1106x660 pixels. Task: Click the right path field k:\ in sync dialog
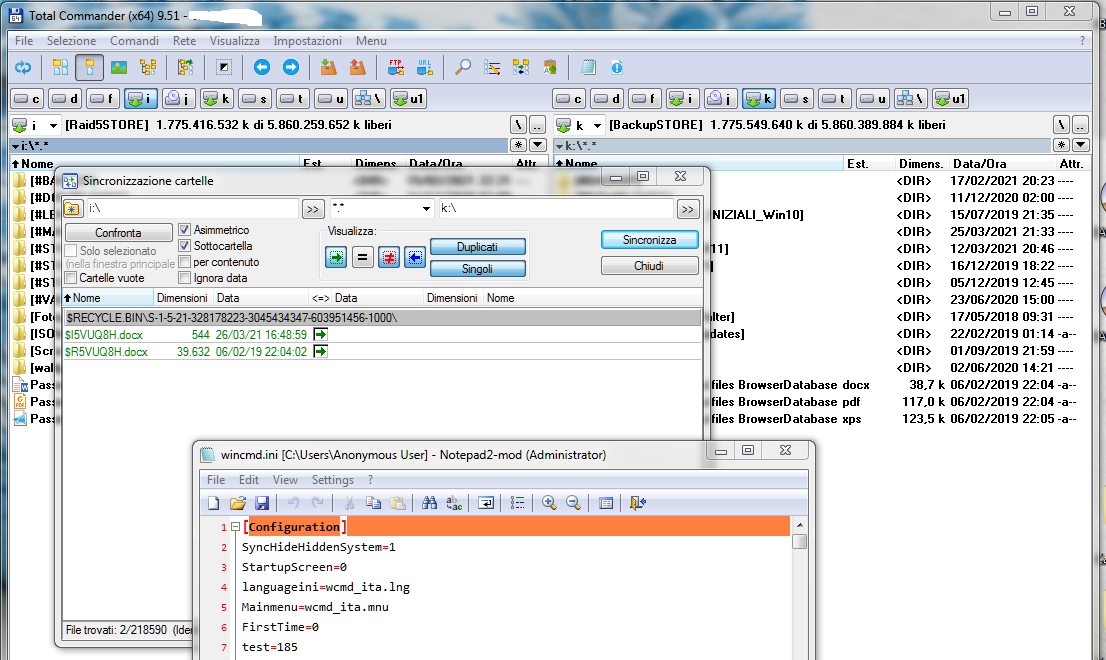(555, 209)
